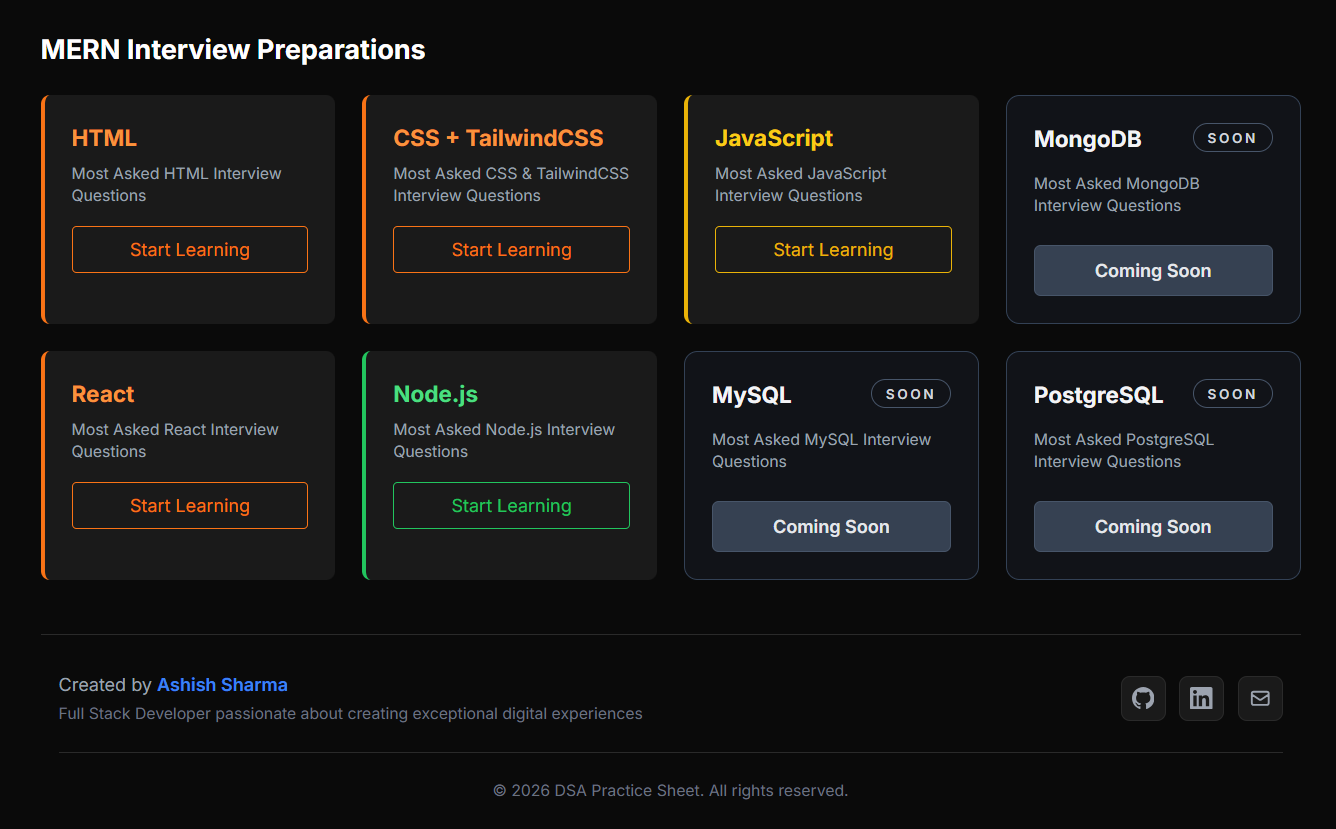Viewport: 1336px width, 829px height.
Task: Click the 'Full Stack Developer passionate' tagline
Action: (x=351, y=714)
